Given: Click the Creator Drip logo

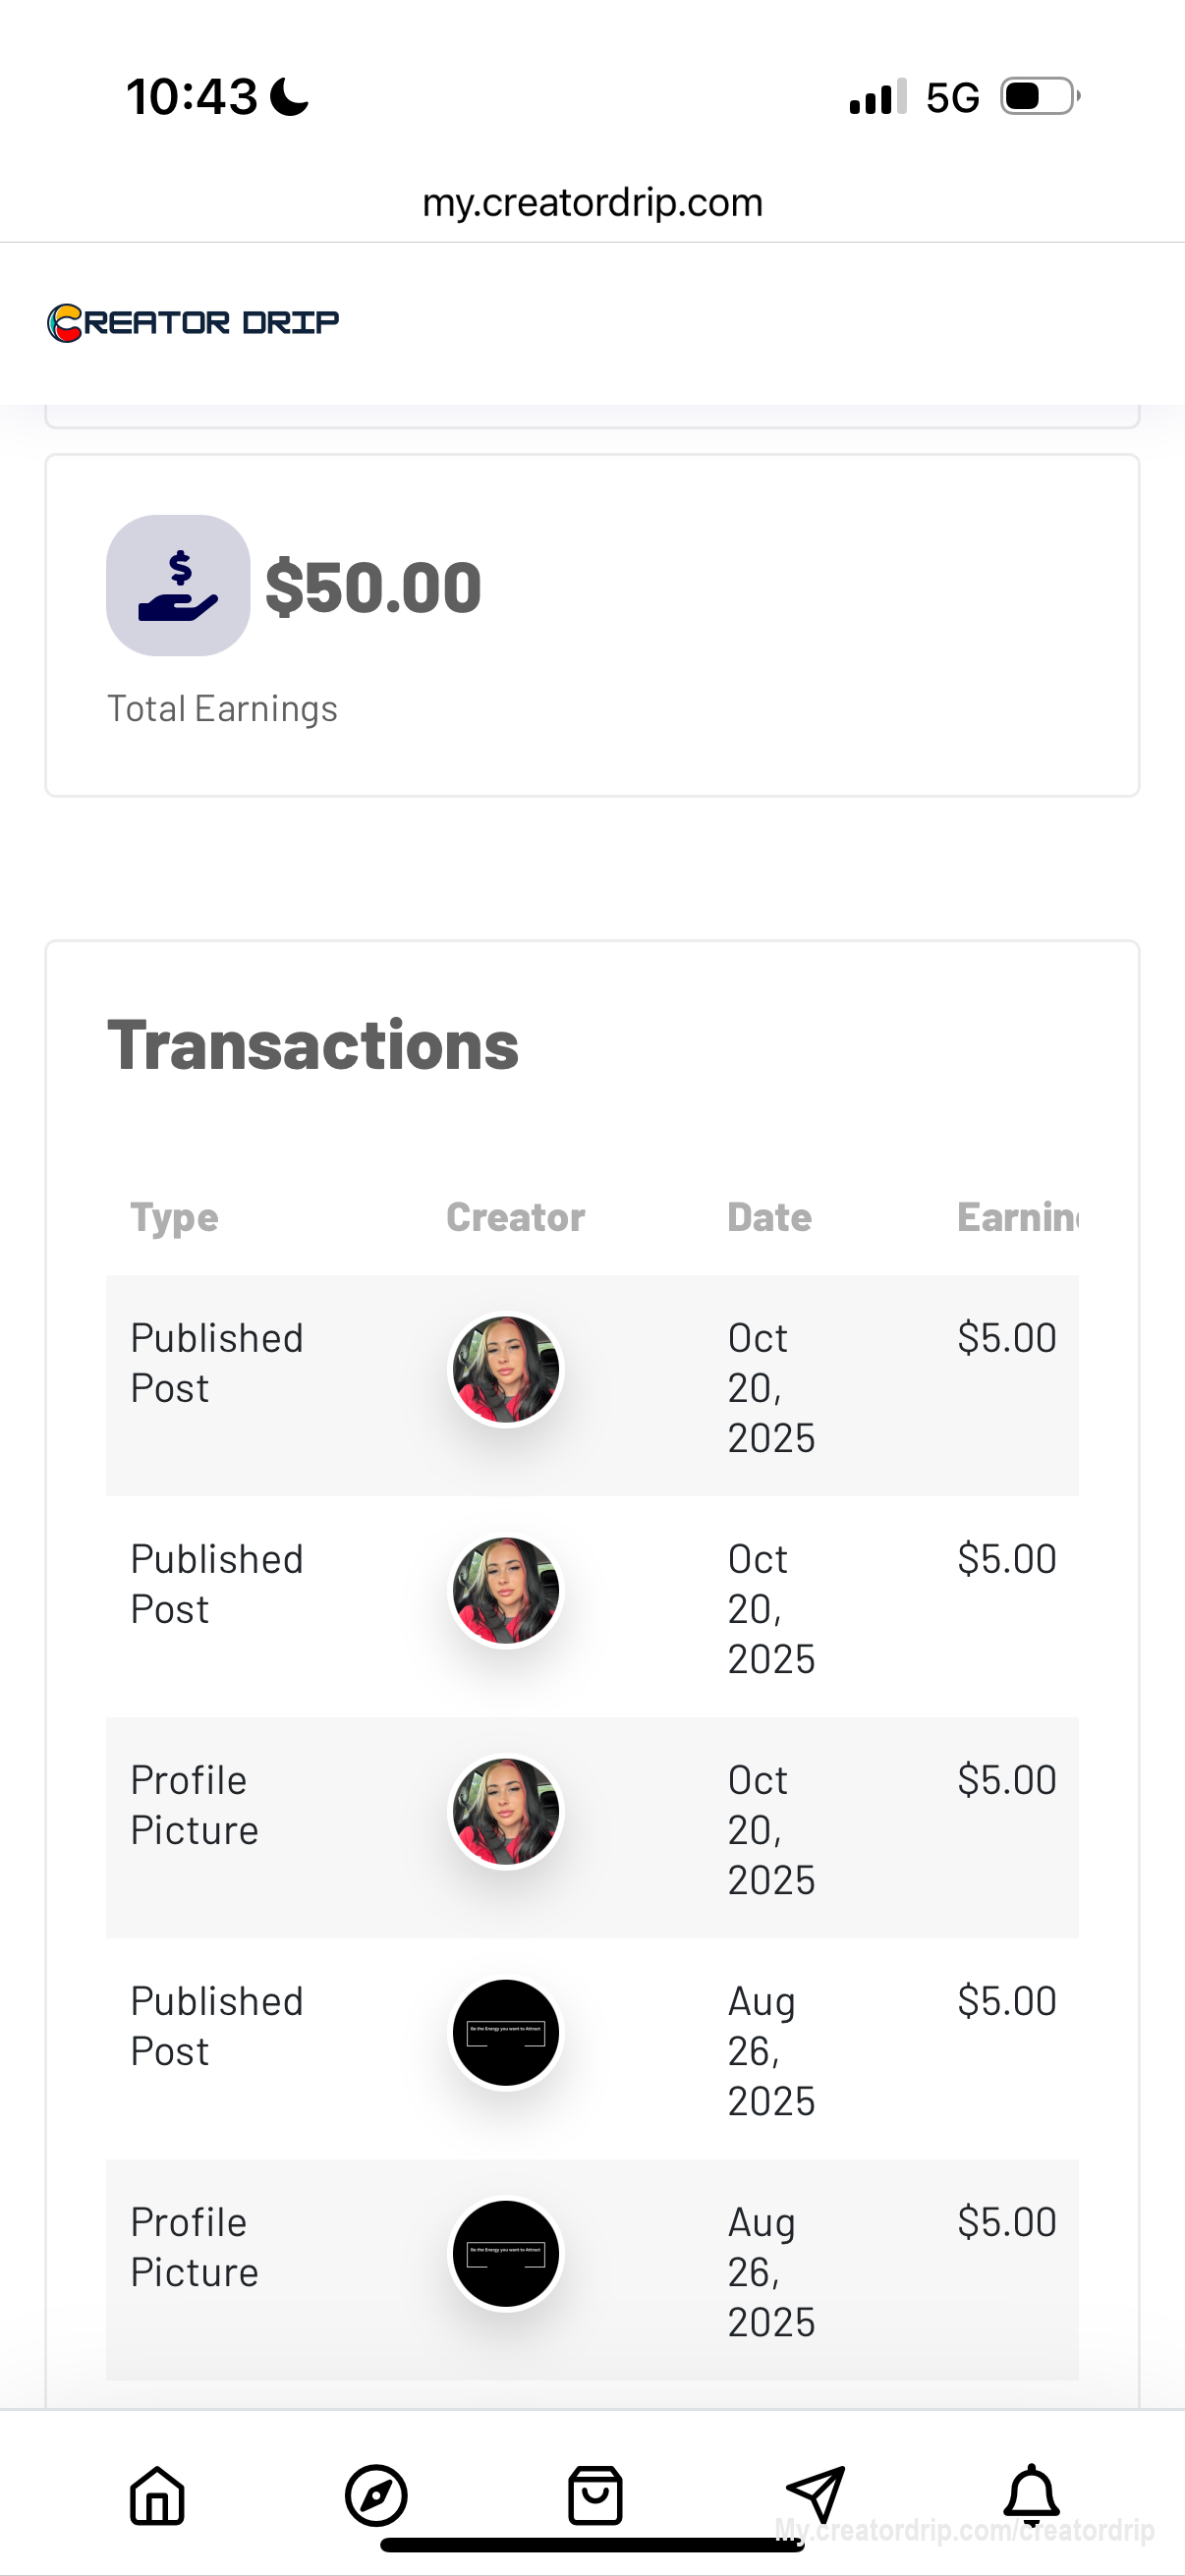Looking at the screenshot, I should pos(193,322).
